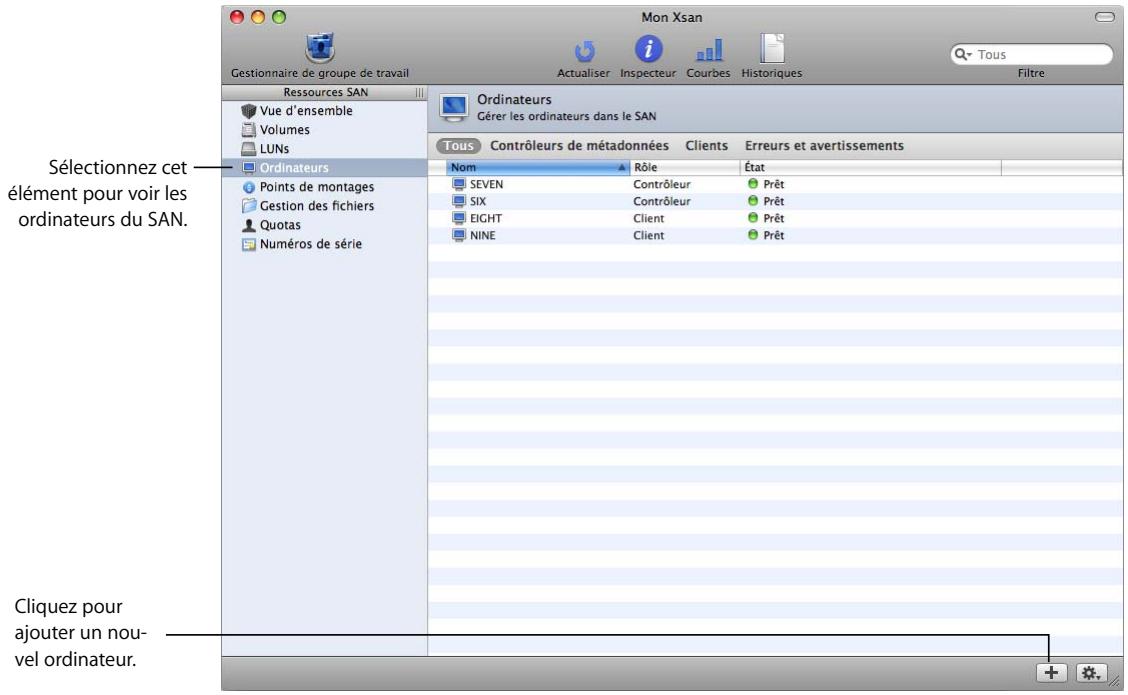Click the Vue d'ensemble cube icon
Image resolution: width=1128 pixels, height=695 pixels.
(249, 111)
